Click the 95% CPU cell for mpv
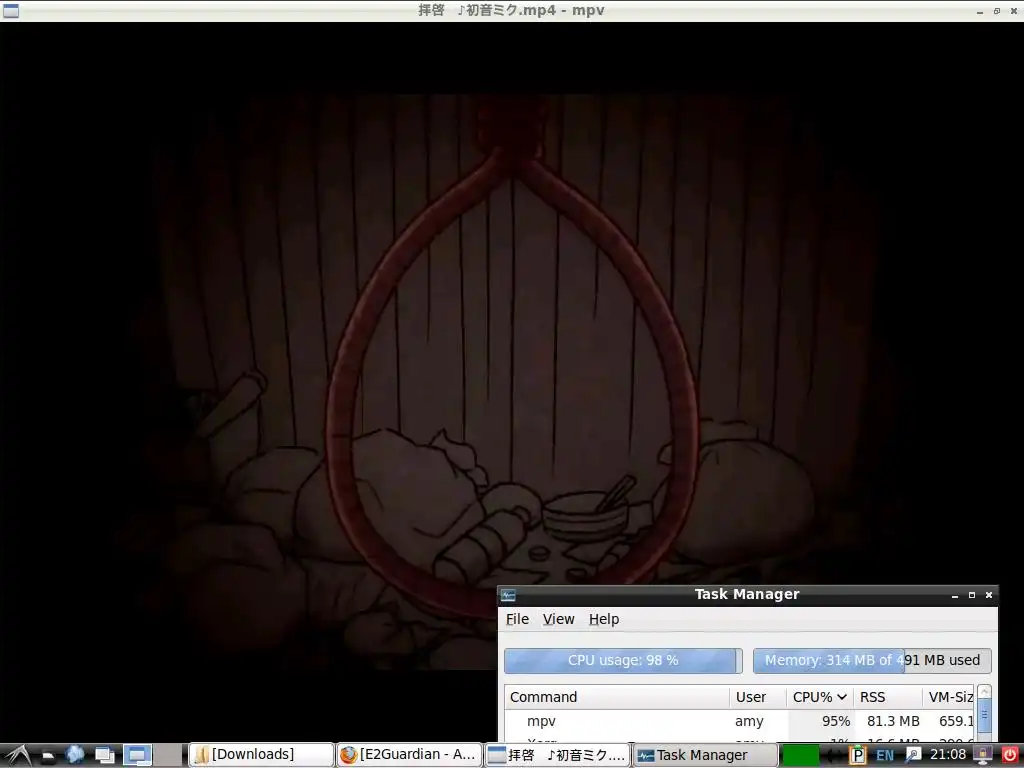The height and width of the screenshot is (768, 1024). coord(836,722)
